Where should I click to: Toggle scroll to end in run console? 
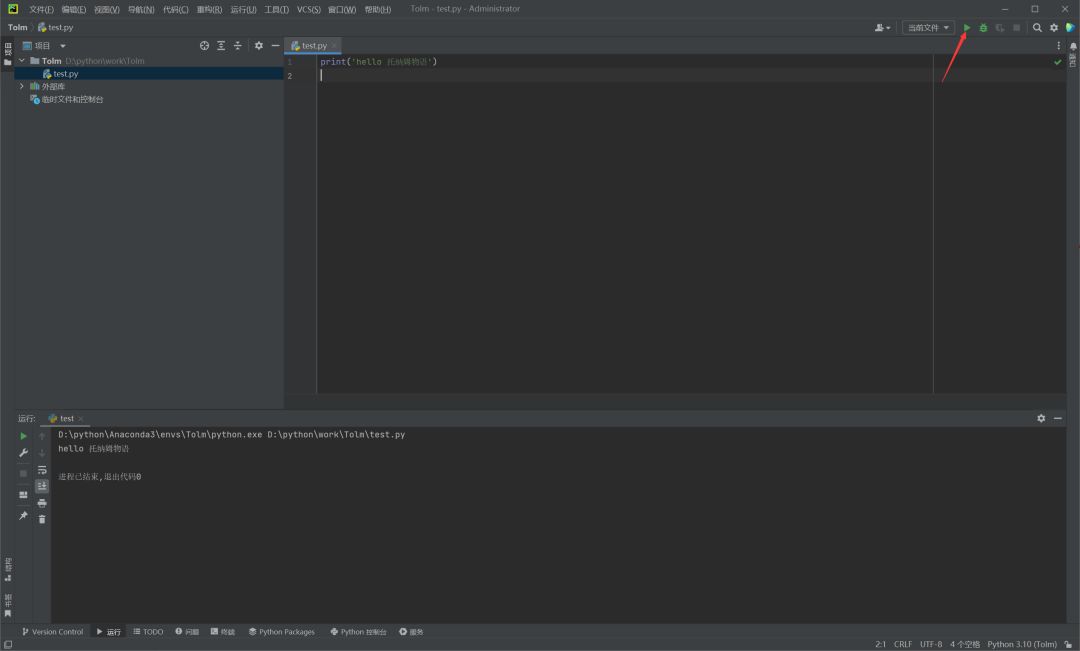(x=42, y=486)
